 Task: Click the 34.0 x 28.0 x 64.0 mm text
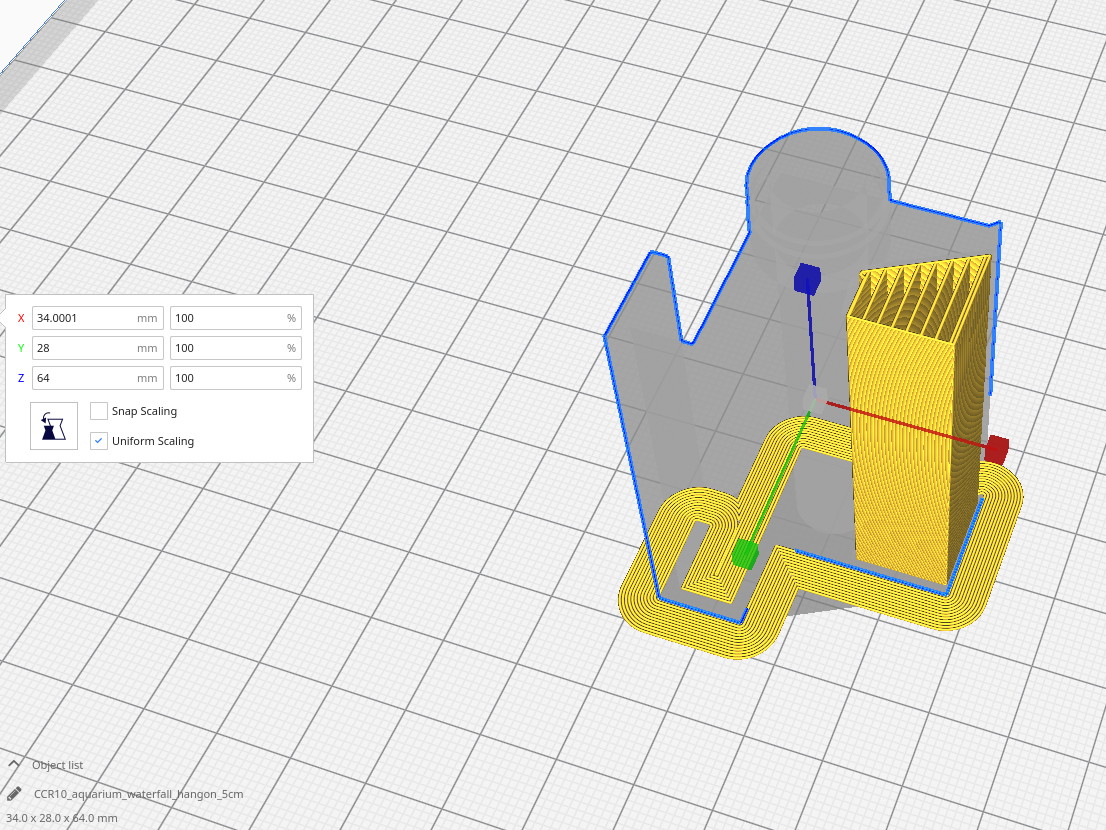[62, 818]
